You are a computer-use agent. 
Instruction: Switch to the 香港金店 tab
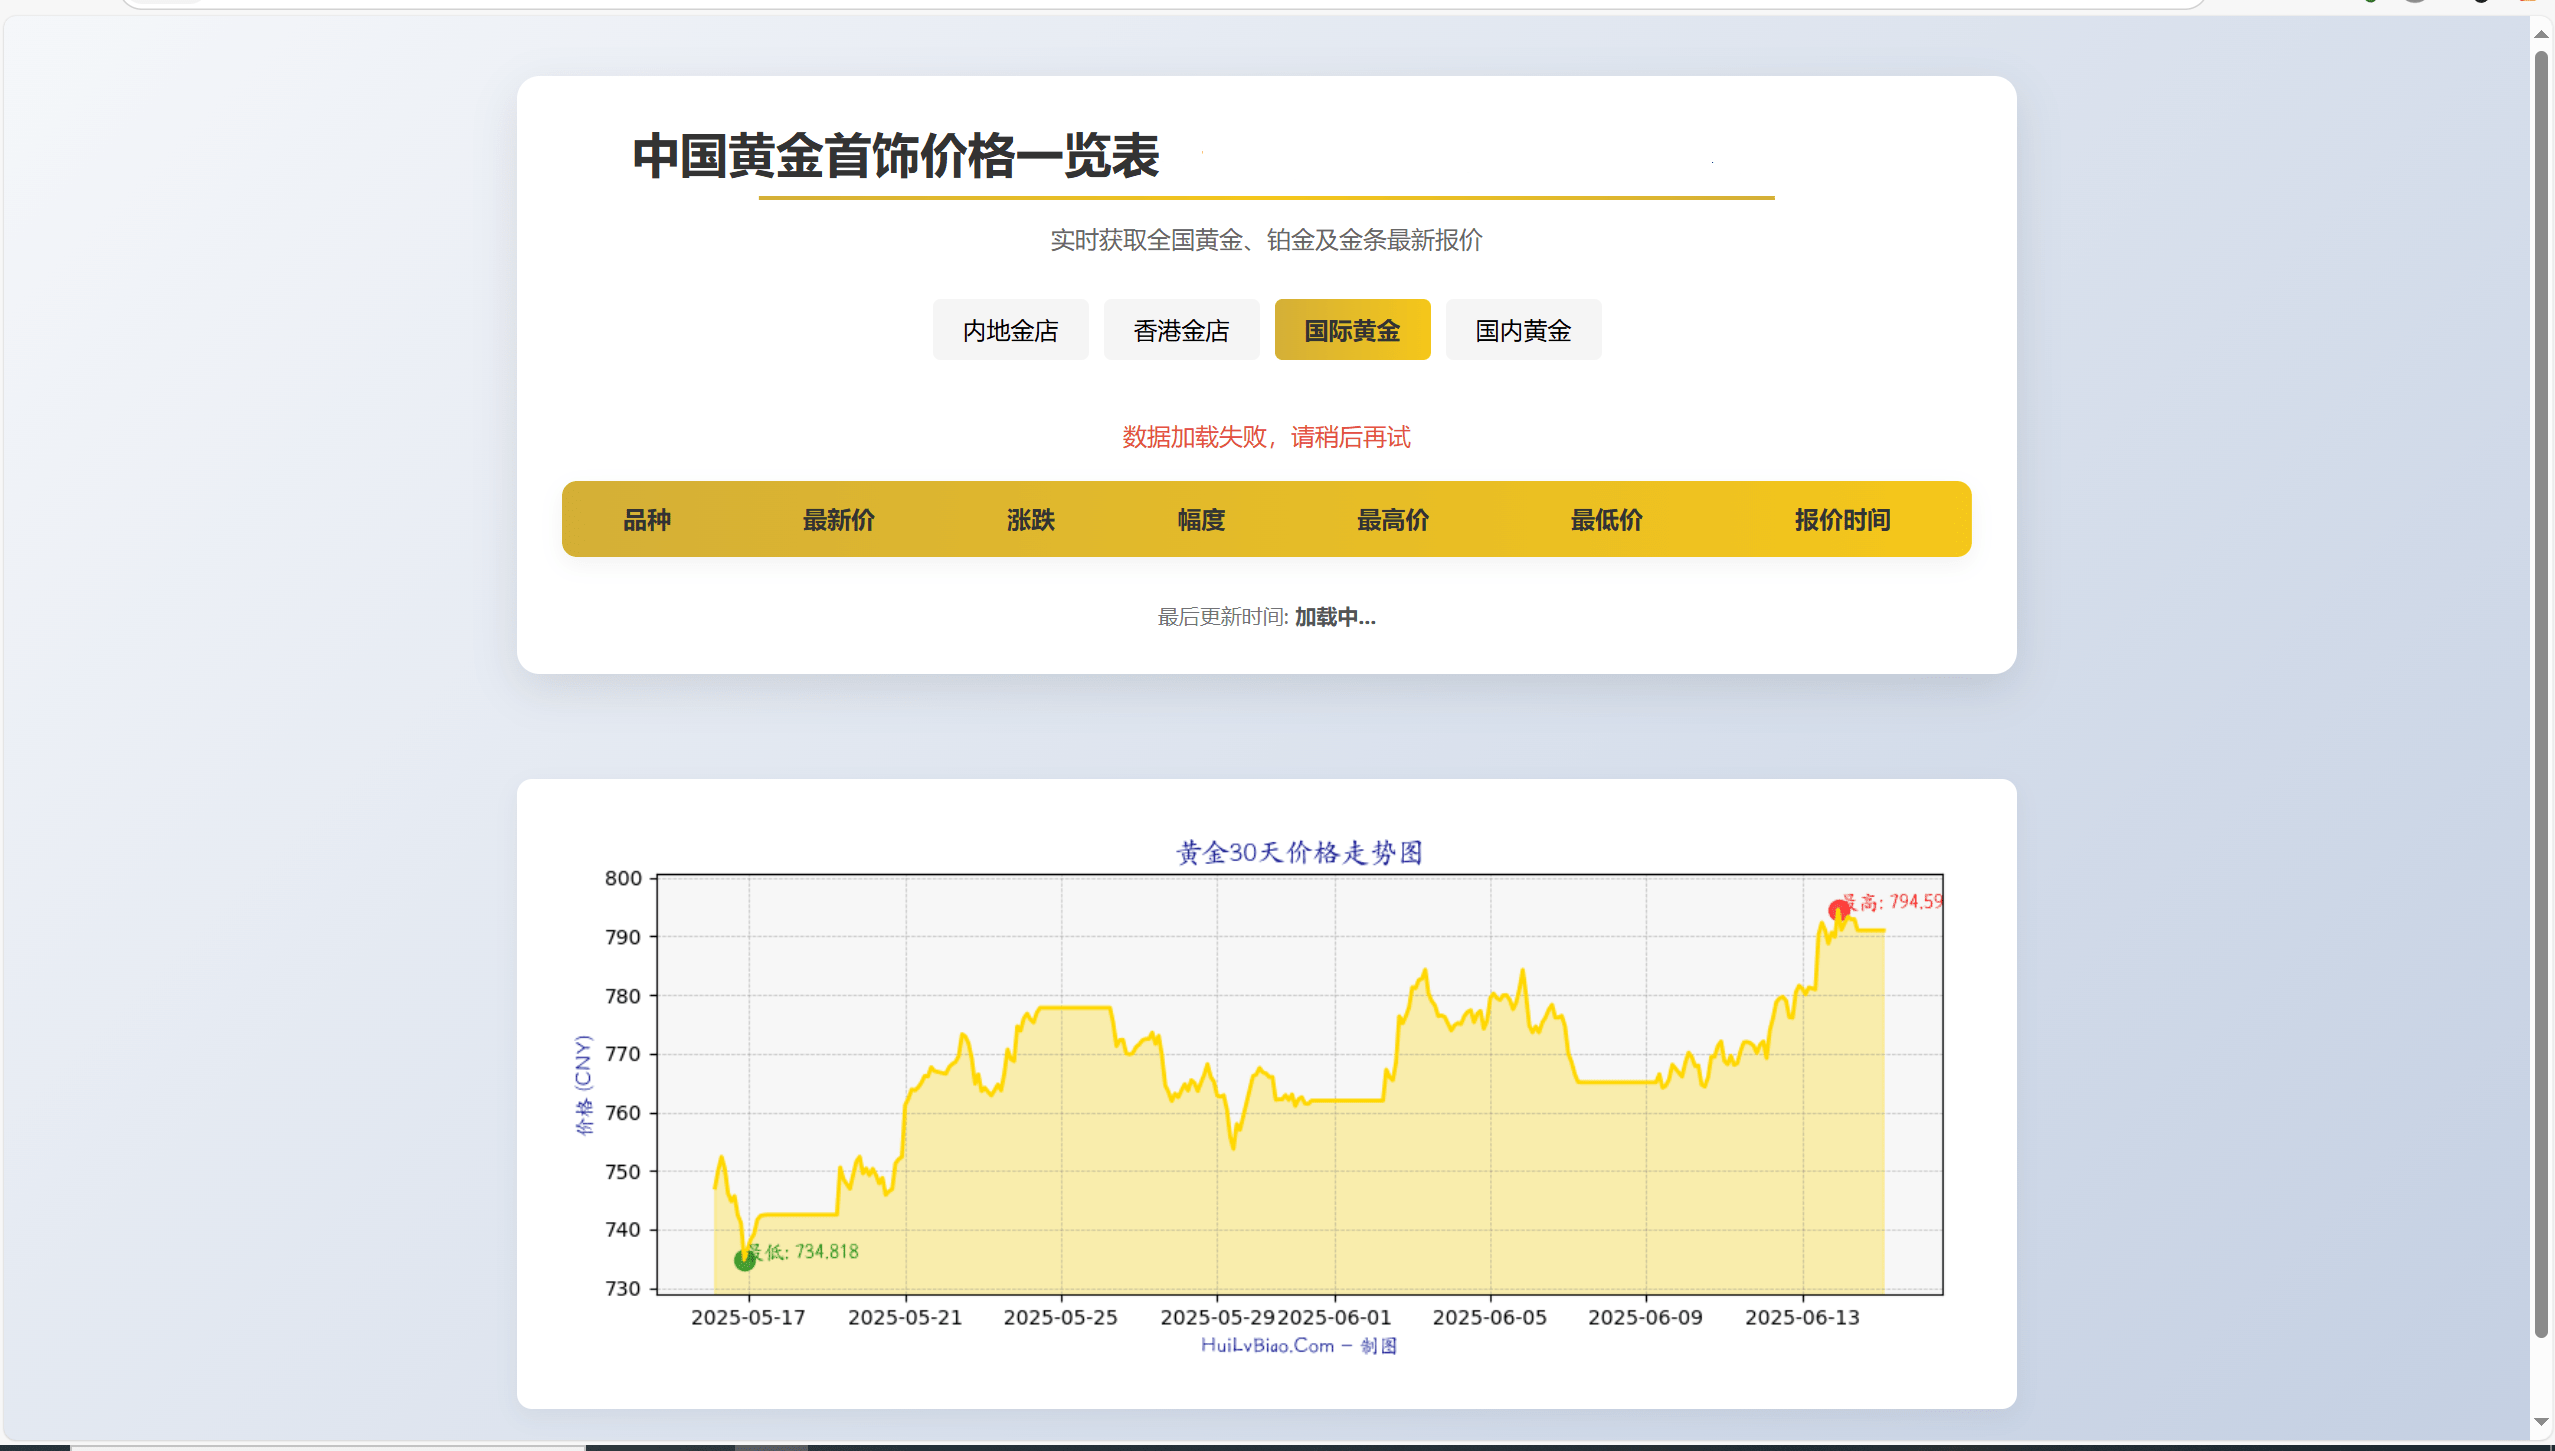1180,329
